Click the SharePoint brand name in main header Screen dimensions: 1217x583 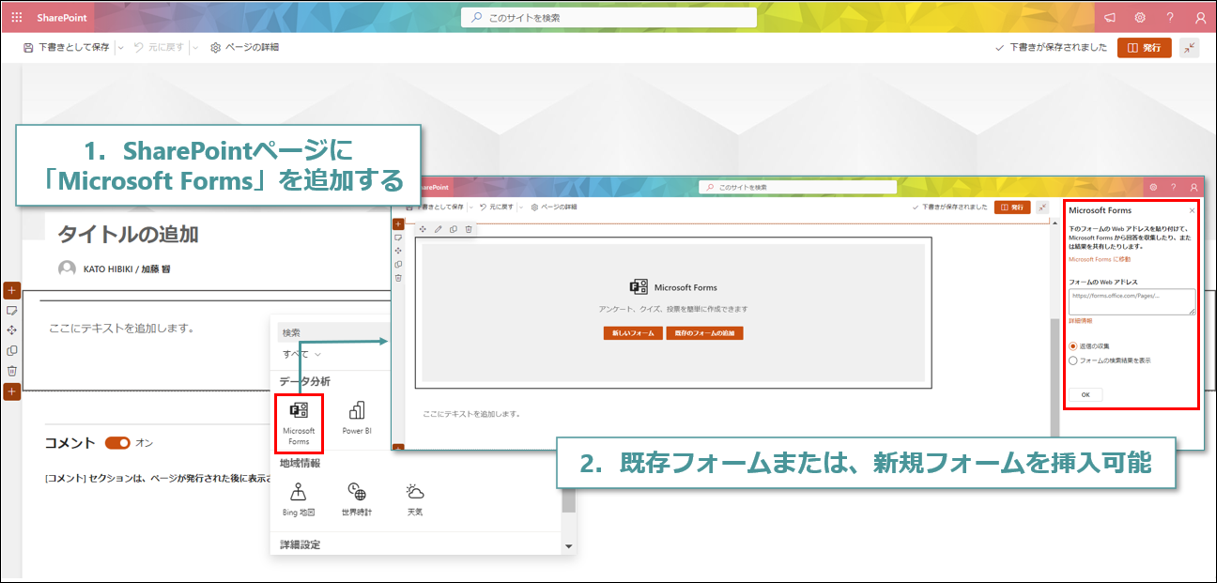(62, 17)
